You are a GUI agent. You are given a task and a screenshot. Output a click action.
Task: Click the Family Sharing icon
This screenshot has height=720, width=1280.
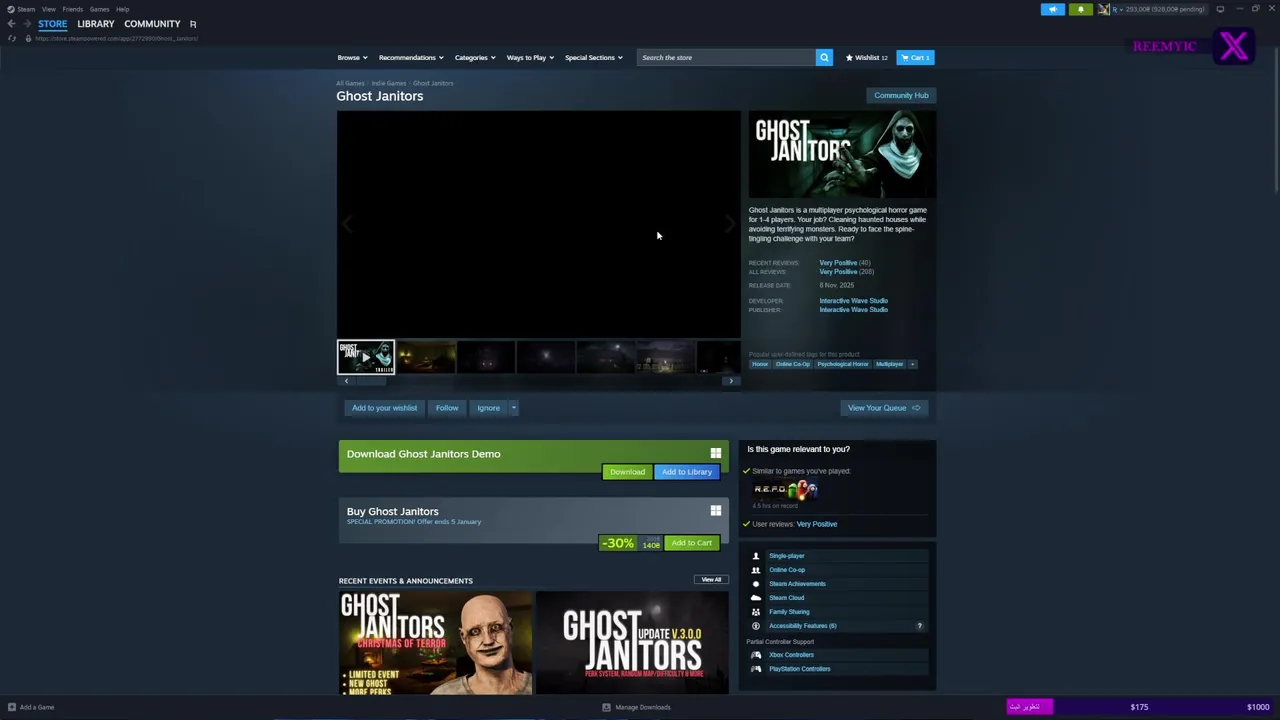[756, 612]
